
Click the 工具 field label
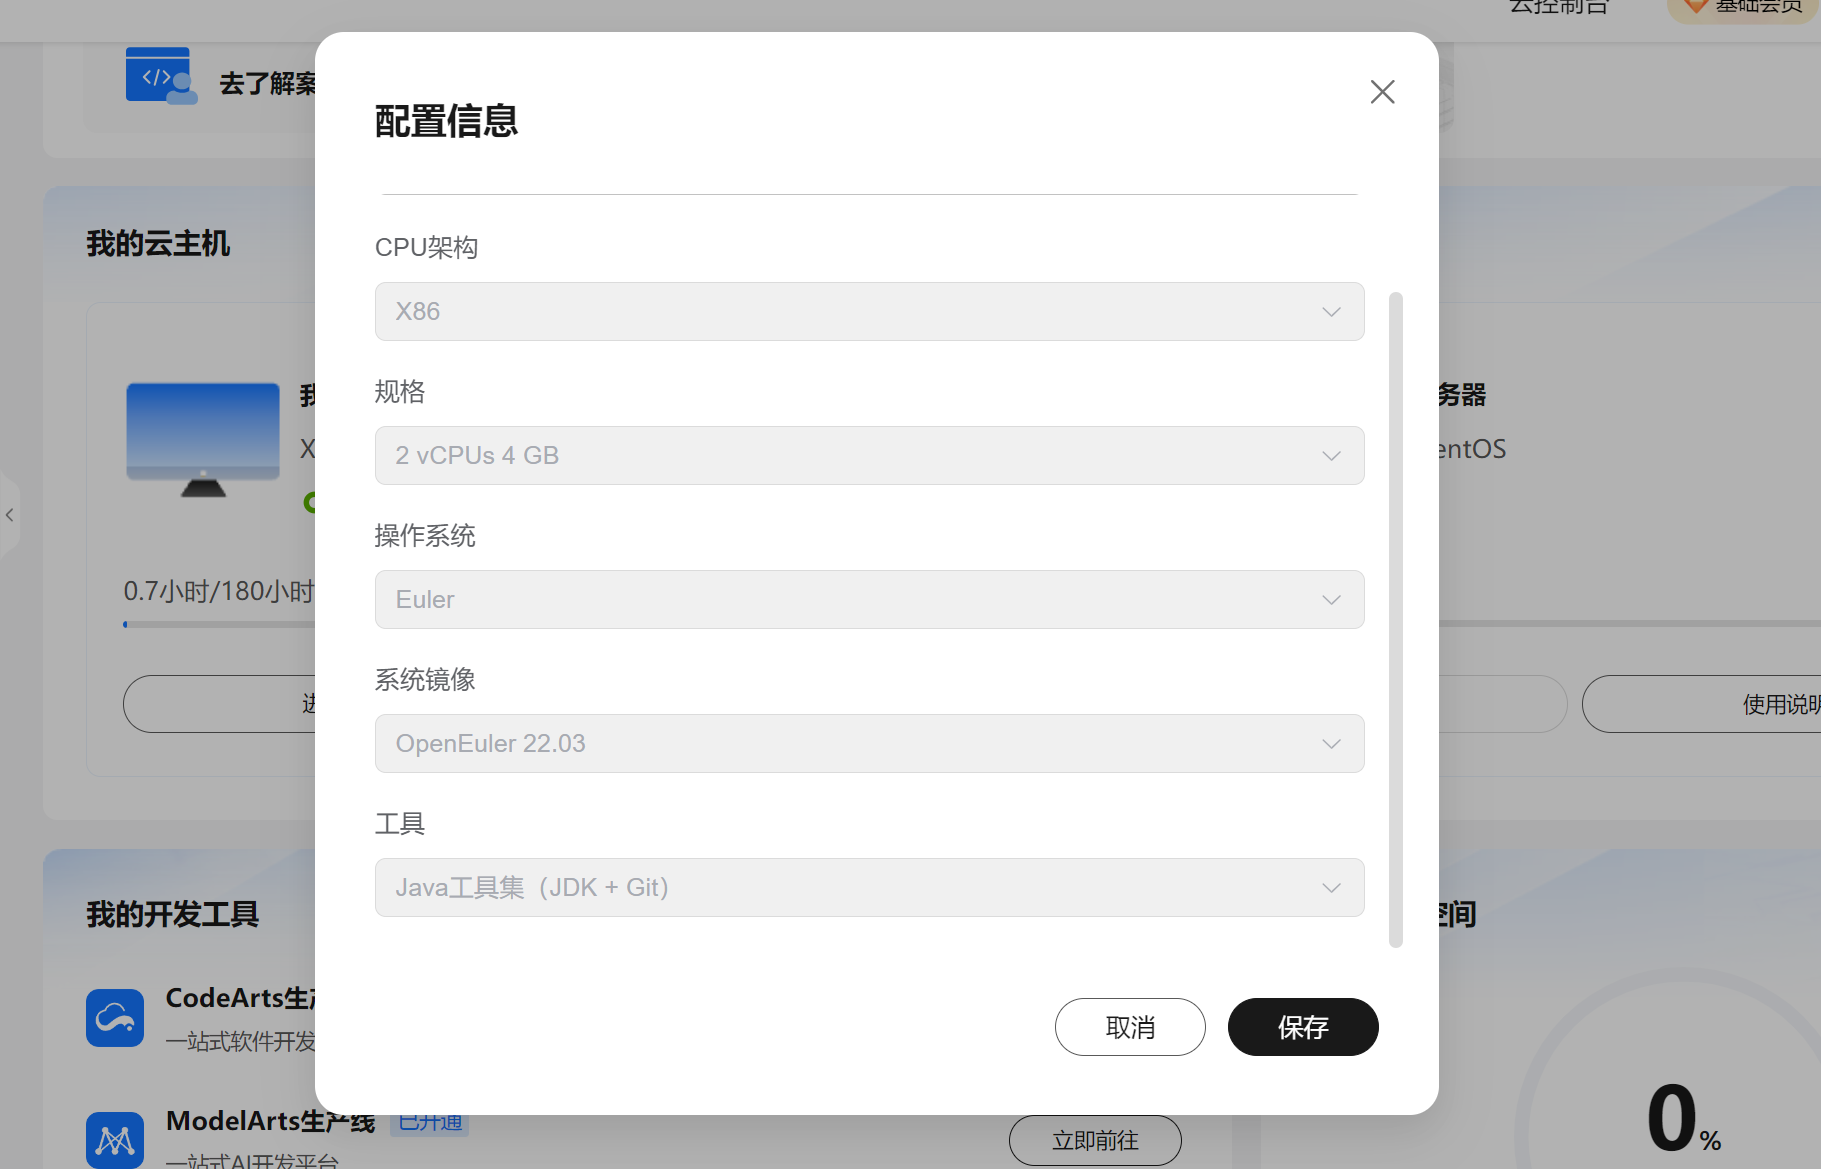(x=400, y=824)
